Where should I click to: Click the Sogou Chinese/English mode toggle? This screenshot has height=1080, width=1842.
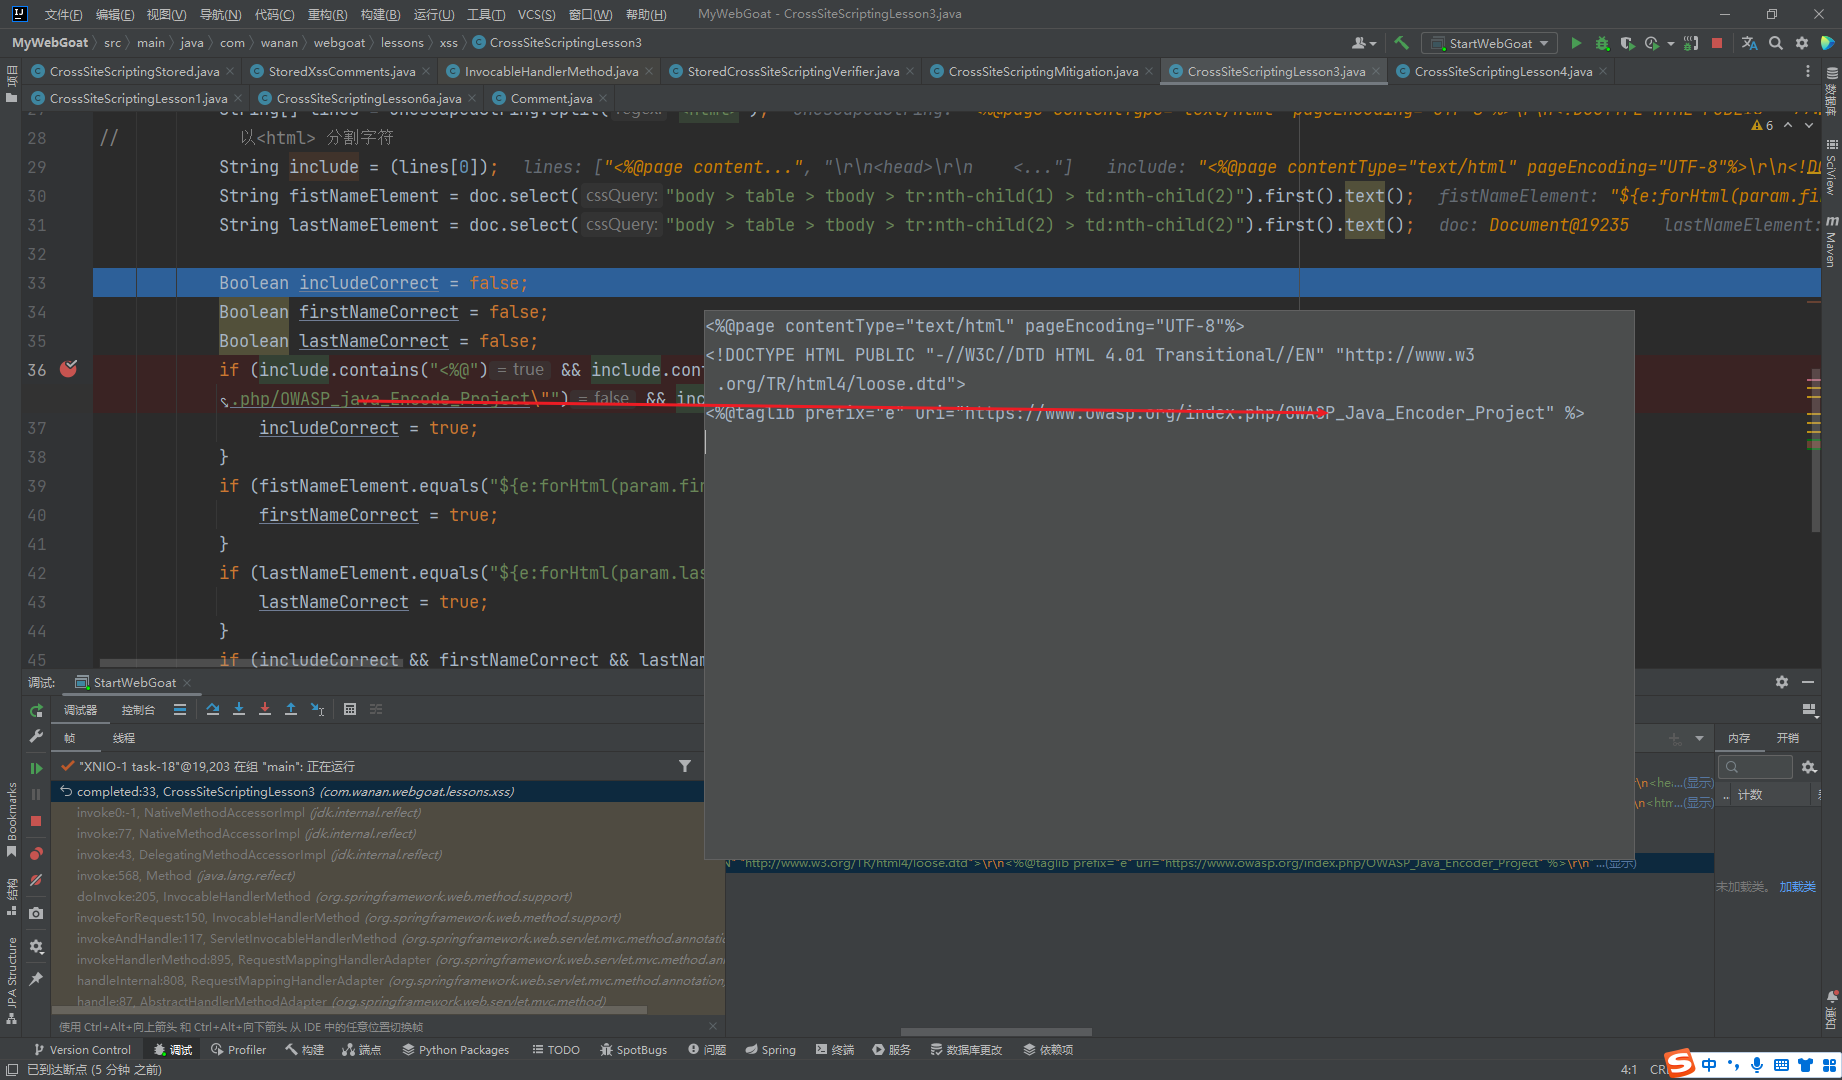point(1709,1065)
